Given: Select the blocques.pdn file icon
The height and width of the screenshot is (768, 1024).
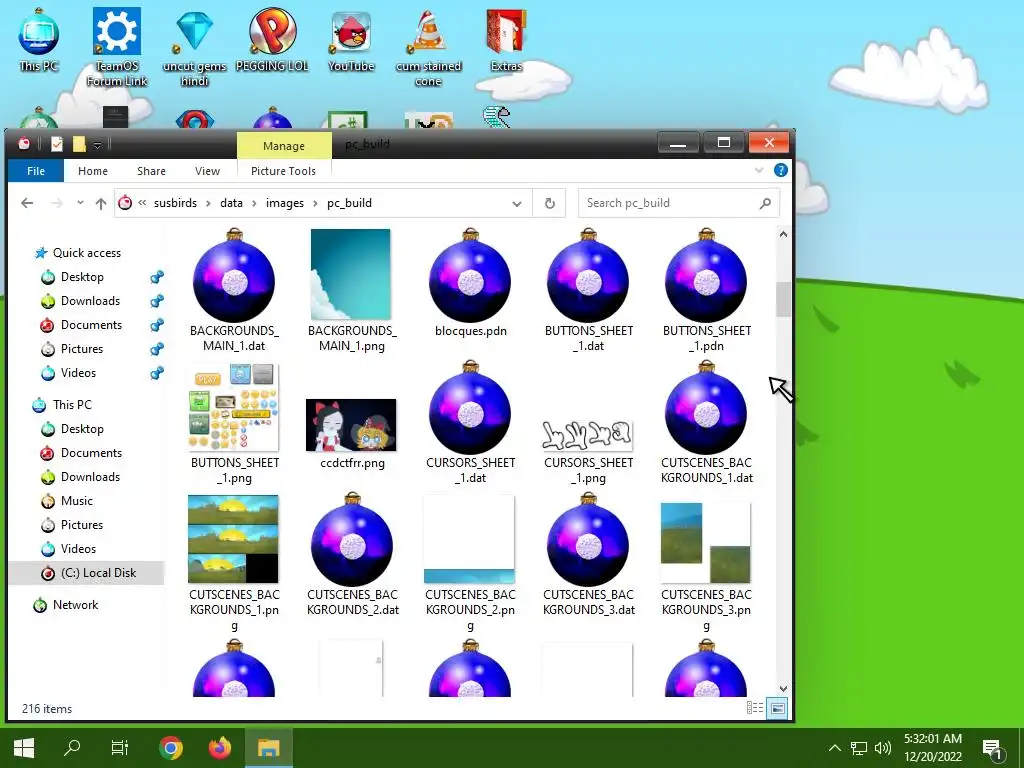Looking at the screenshot, I should (470, 275).
